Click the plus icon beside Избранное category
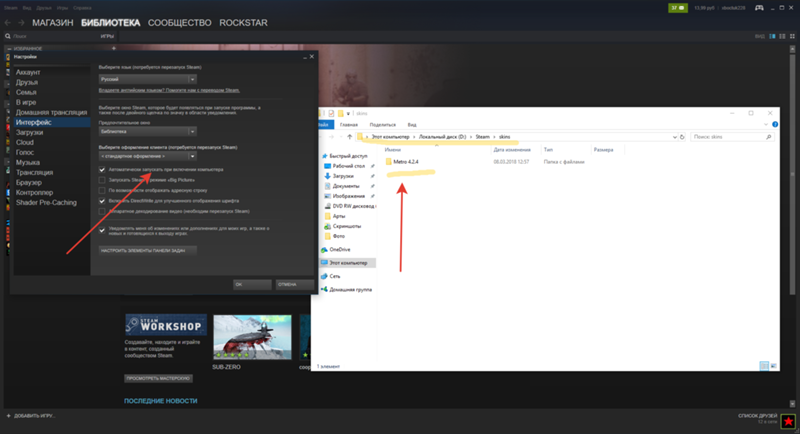Screen dimensions: 800x434 click(x=114, y=48)
